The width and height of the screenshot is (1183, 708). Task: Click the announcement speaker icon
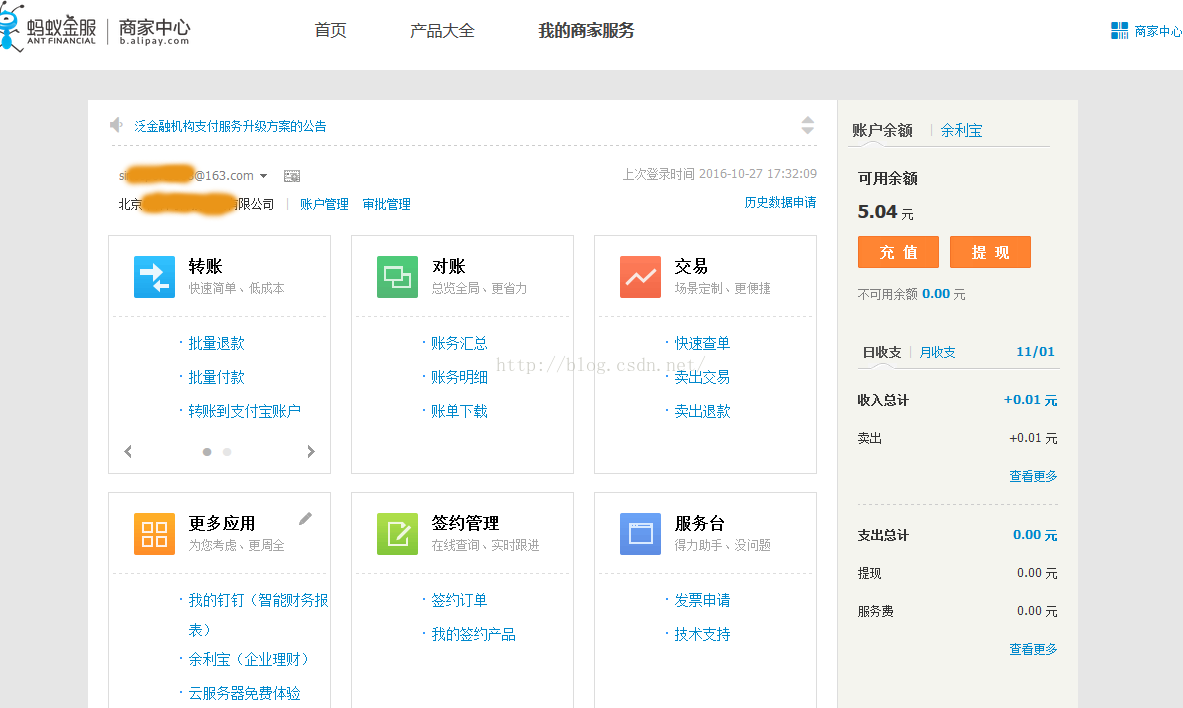pyautogui.click(x=116, y=125)
